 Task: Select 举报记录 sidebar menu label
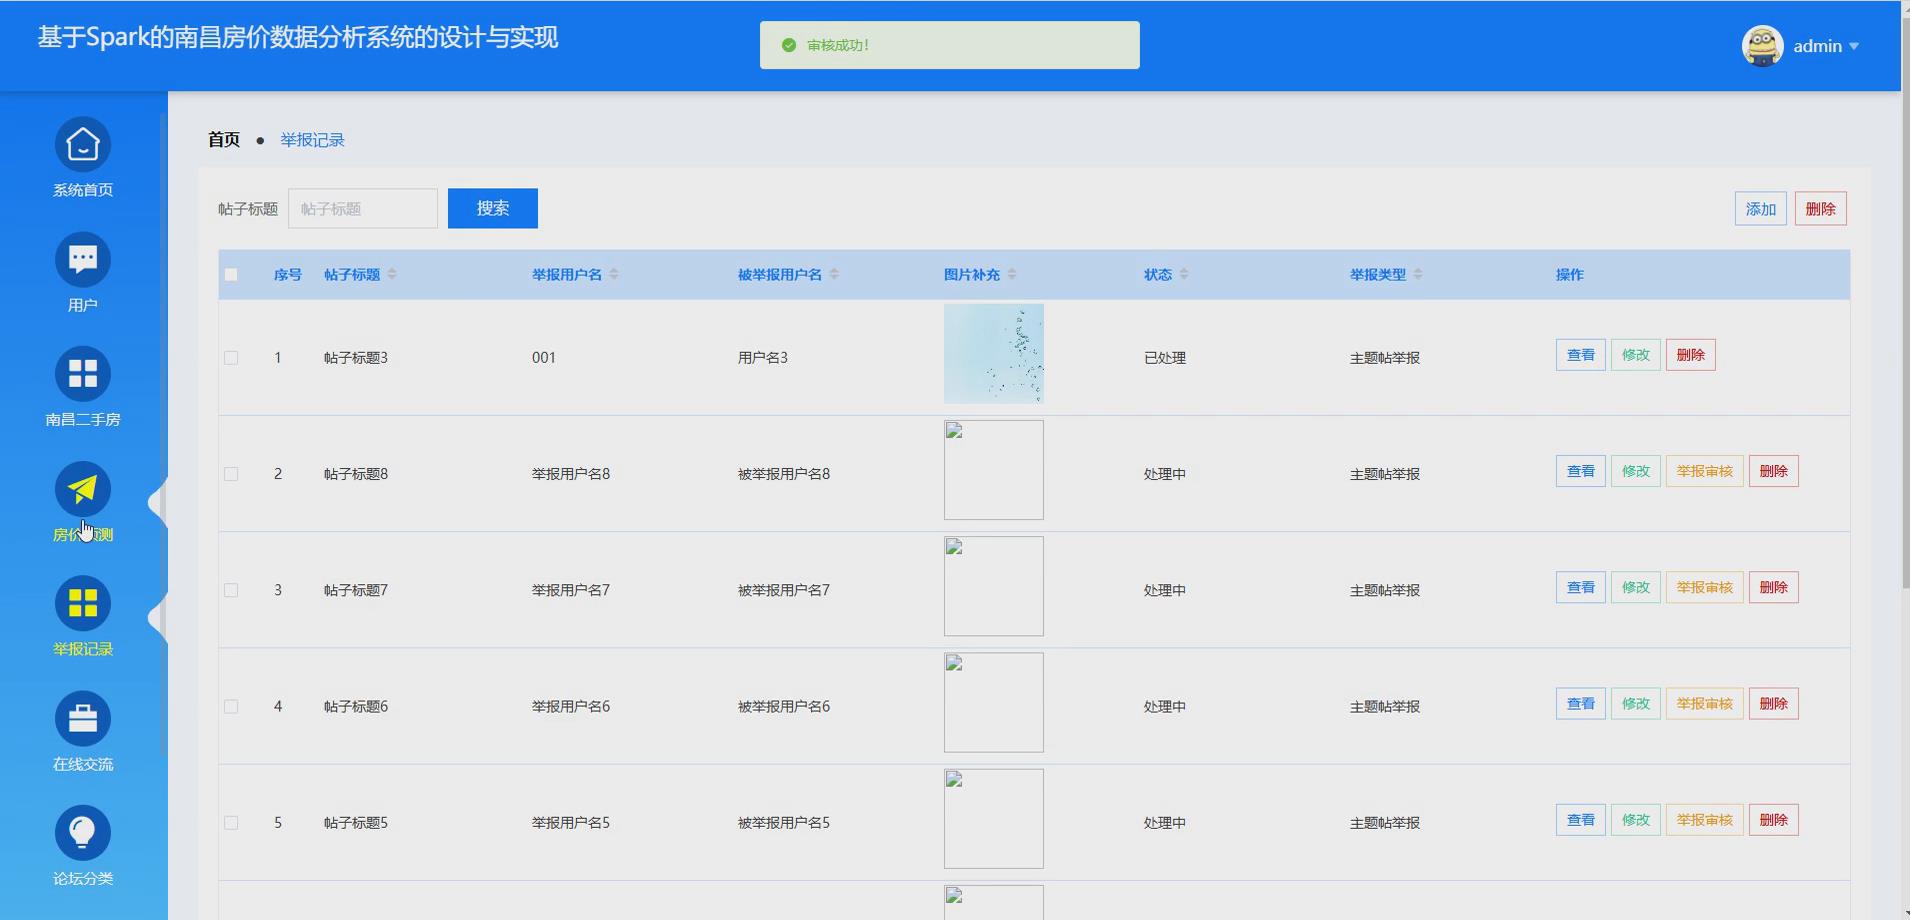(83, 649)
